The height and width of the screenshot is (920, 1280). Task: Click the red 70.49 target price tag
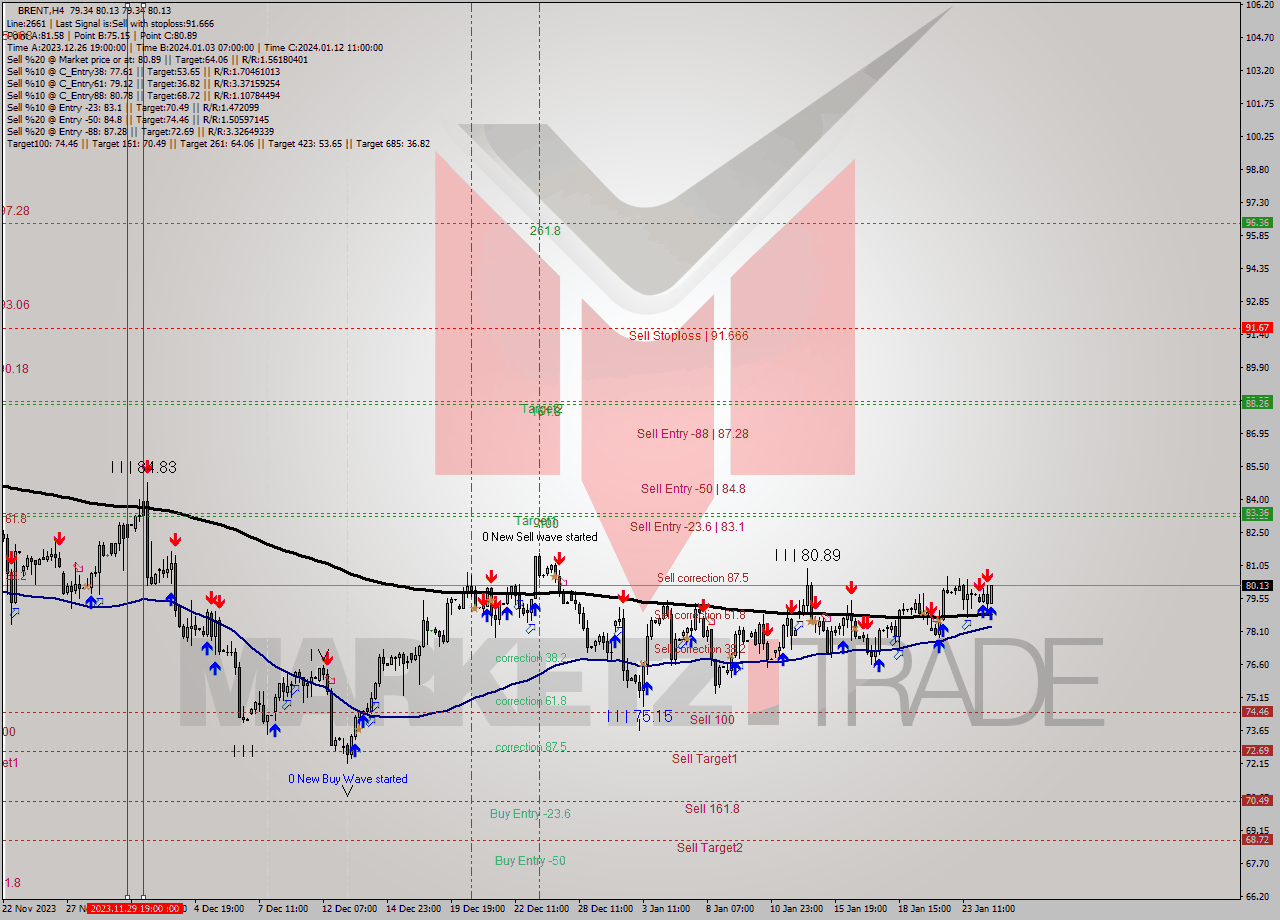1257,801
